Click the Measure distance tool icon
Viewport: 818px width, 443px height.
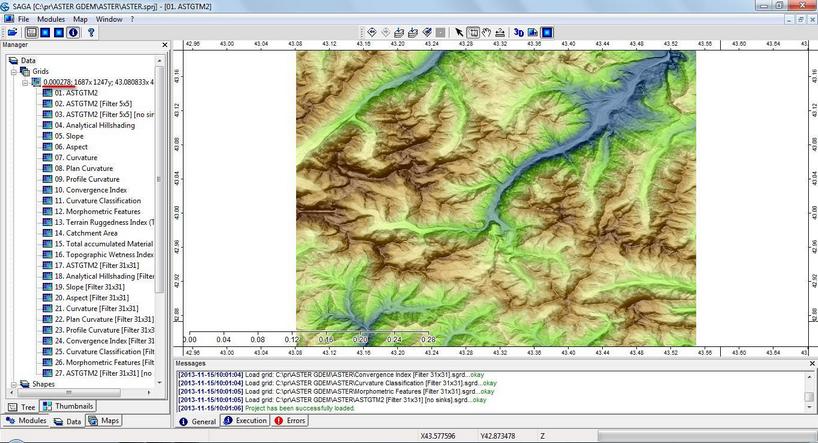pos(501,32)
